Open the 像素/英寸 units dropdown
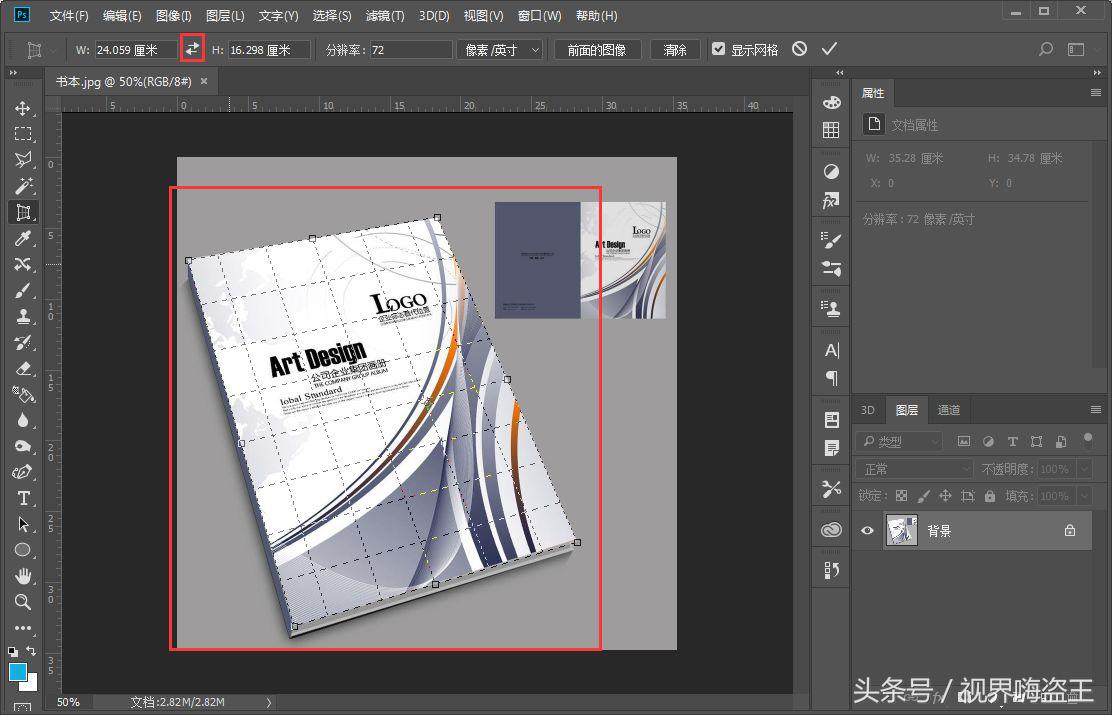Viewport: 1112px width, 715px height. pyautogui.click(x=500, y=49)
